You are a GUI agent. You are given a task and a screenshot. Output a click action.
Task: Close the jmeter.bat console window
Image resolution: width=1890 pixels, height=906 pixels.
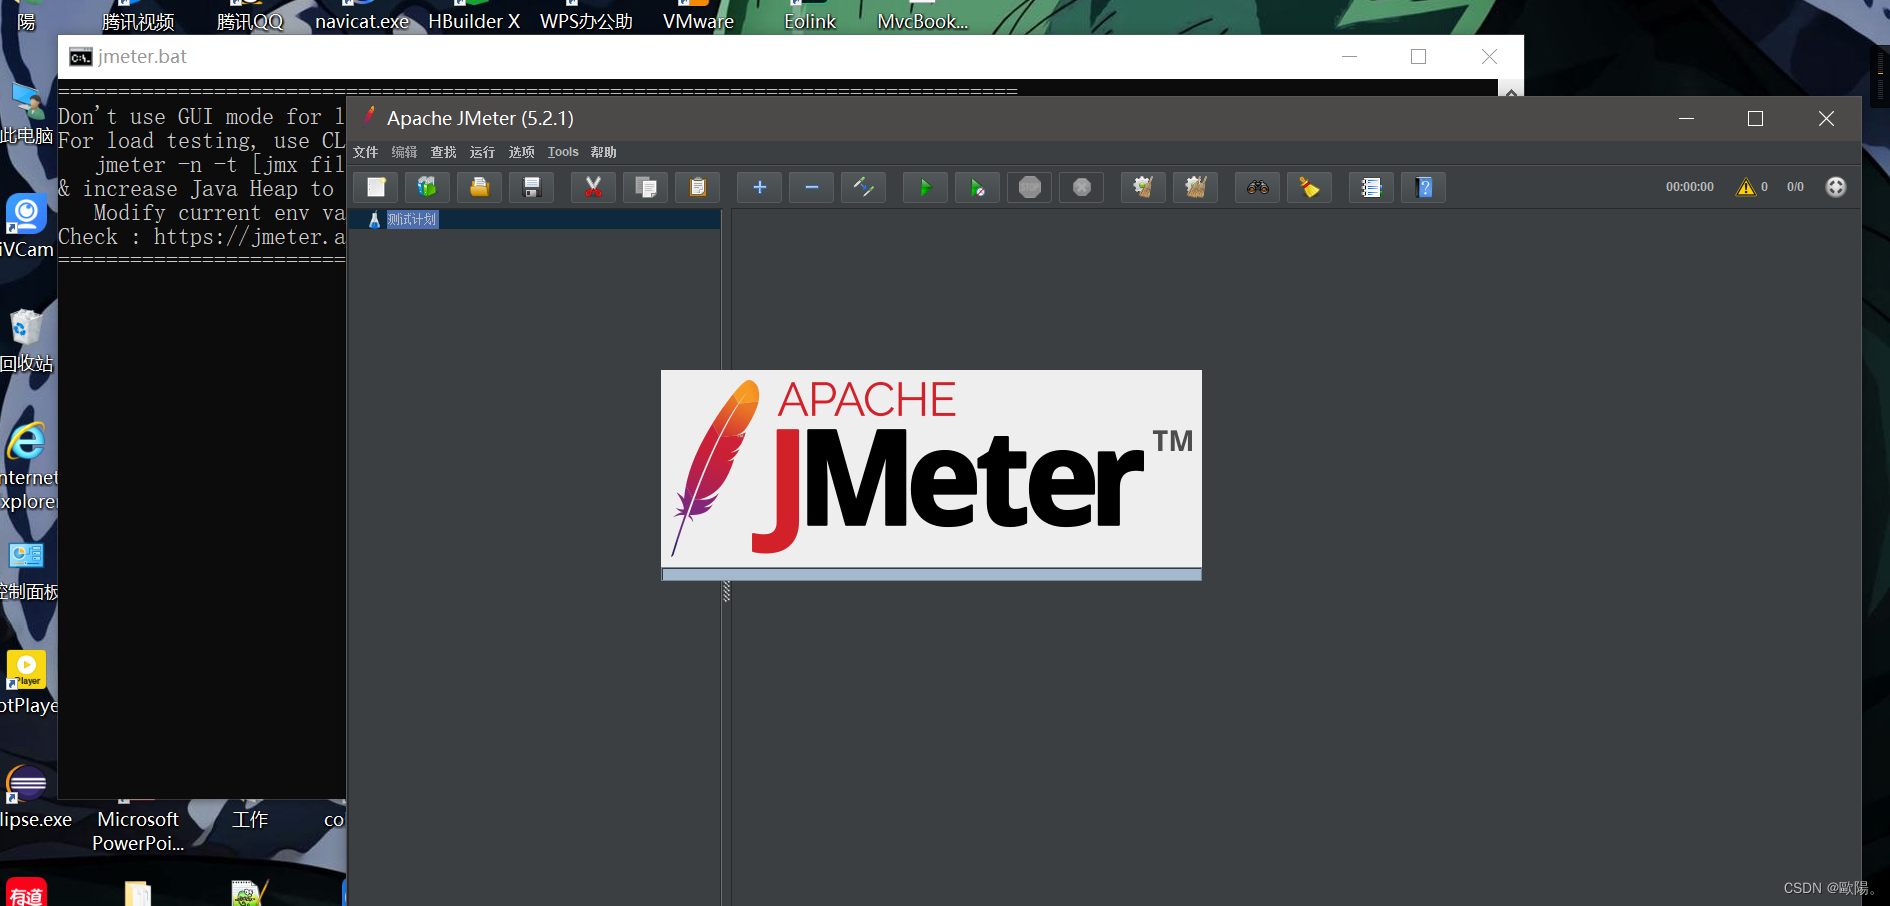tap(1489, 57)
